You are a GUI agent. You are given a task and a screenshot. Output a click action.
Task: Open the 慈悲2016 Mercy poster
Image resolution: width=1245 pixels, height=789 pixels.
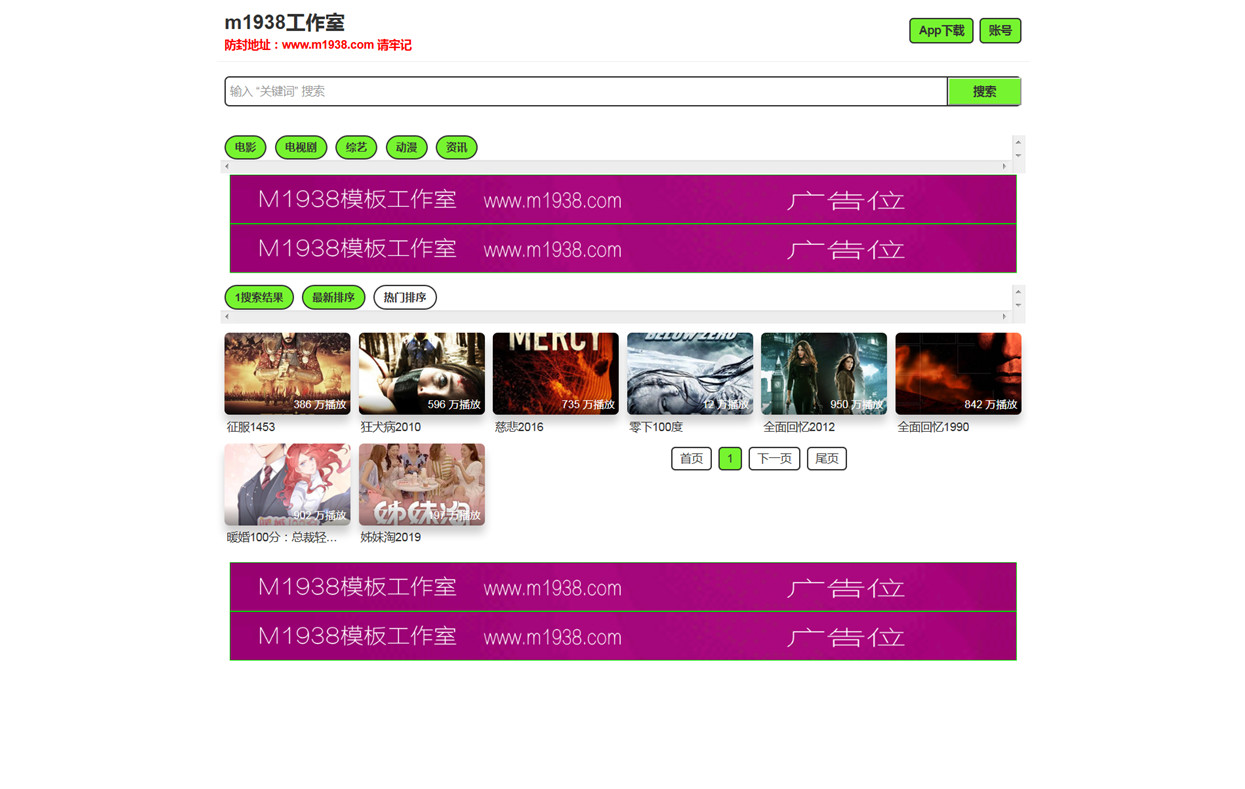click(555, 374)
